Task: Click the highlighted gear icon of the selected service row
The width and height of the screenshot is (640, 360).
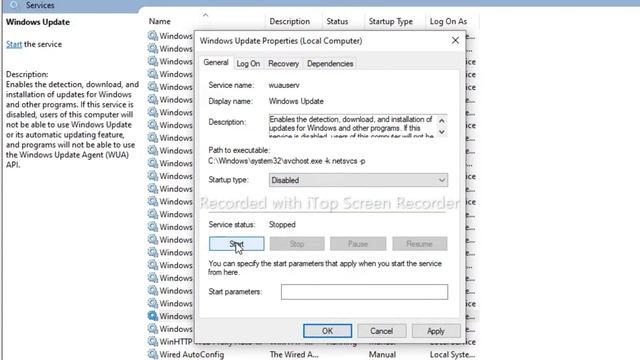Action: pos(153,316)
